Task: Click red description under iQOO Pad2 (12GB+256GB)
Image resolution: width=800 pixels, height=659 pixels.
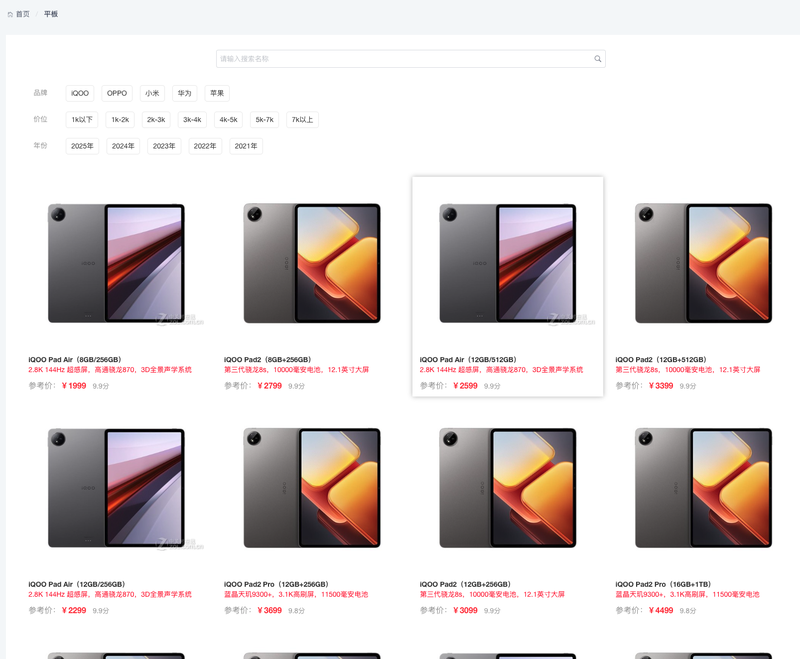Action: pos(492,594)
